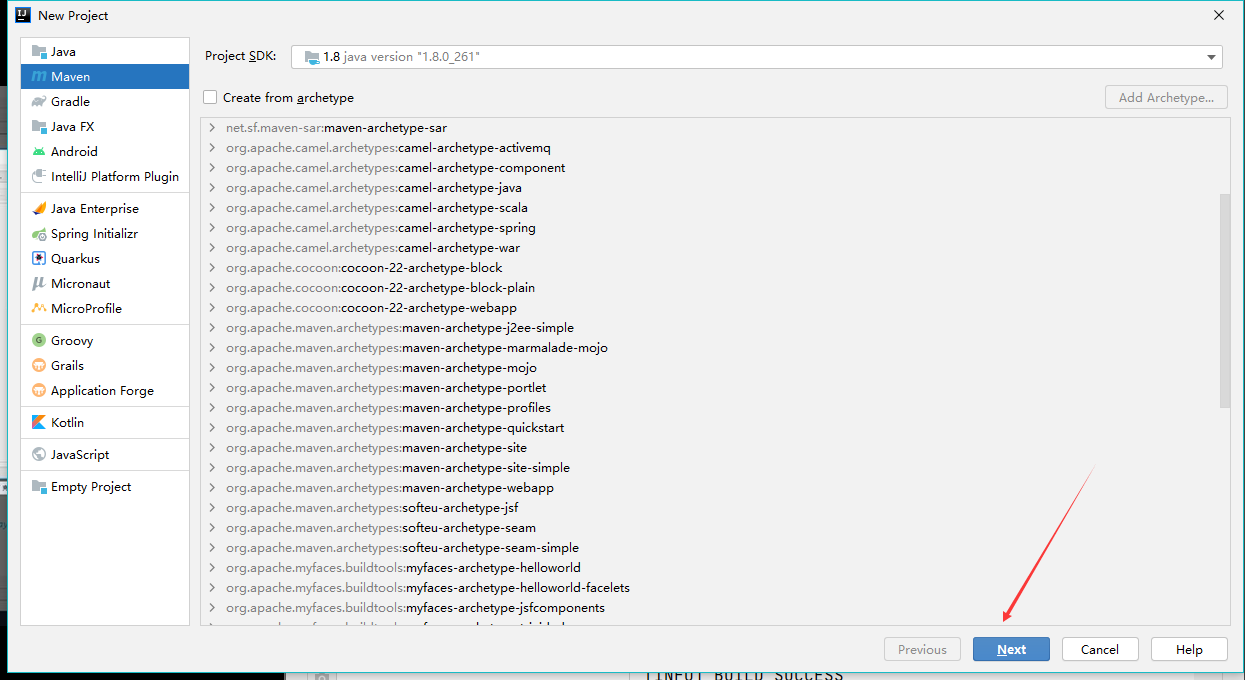Select maven-archetype-portlet row
This screenshot has height=680, width=1245.
click(709, 388)
